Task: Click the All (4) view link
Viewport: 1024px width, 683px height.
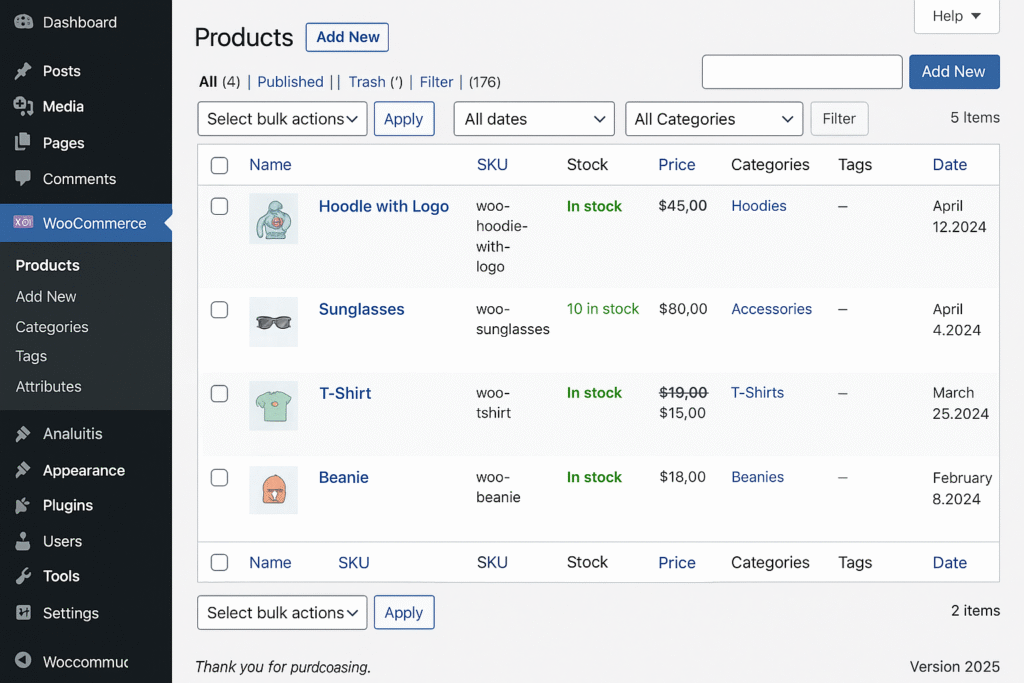Action: (x=219, y=82)
